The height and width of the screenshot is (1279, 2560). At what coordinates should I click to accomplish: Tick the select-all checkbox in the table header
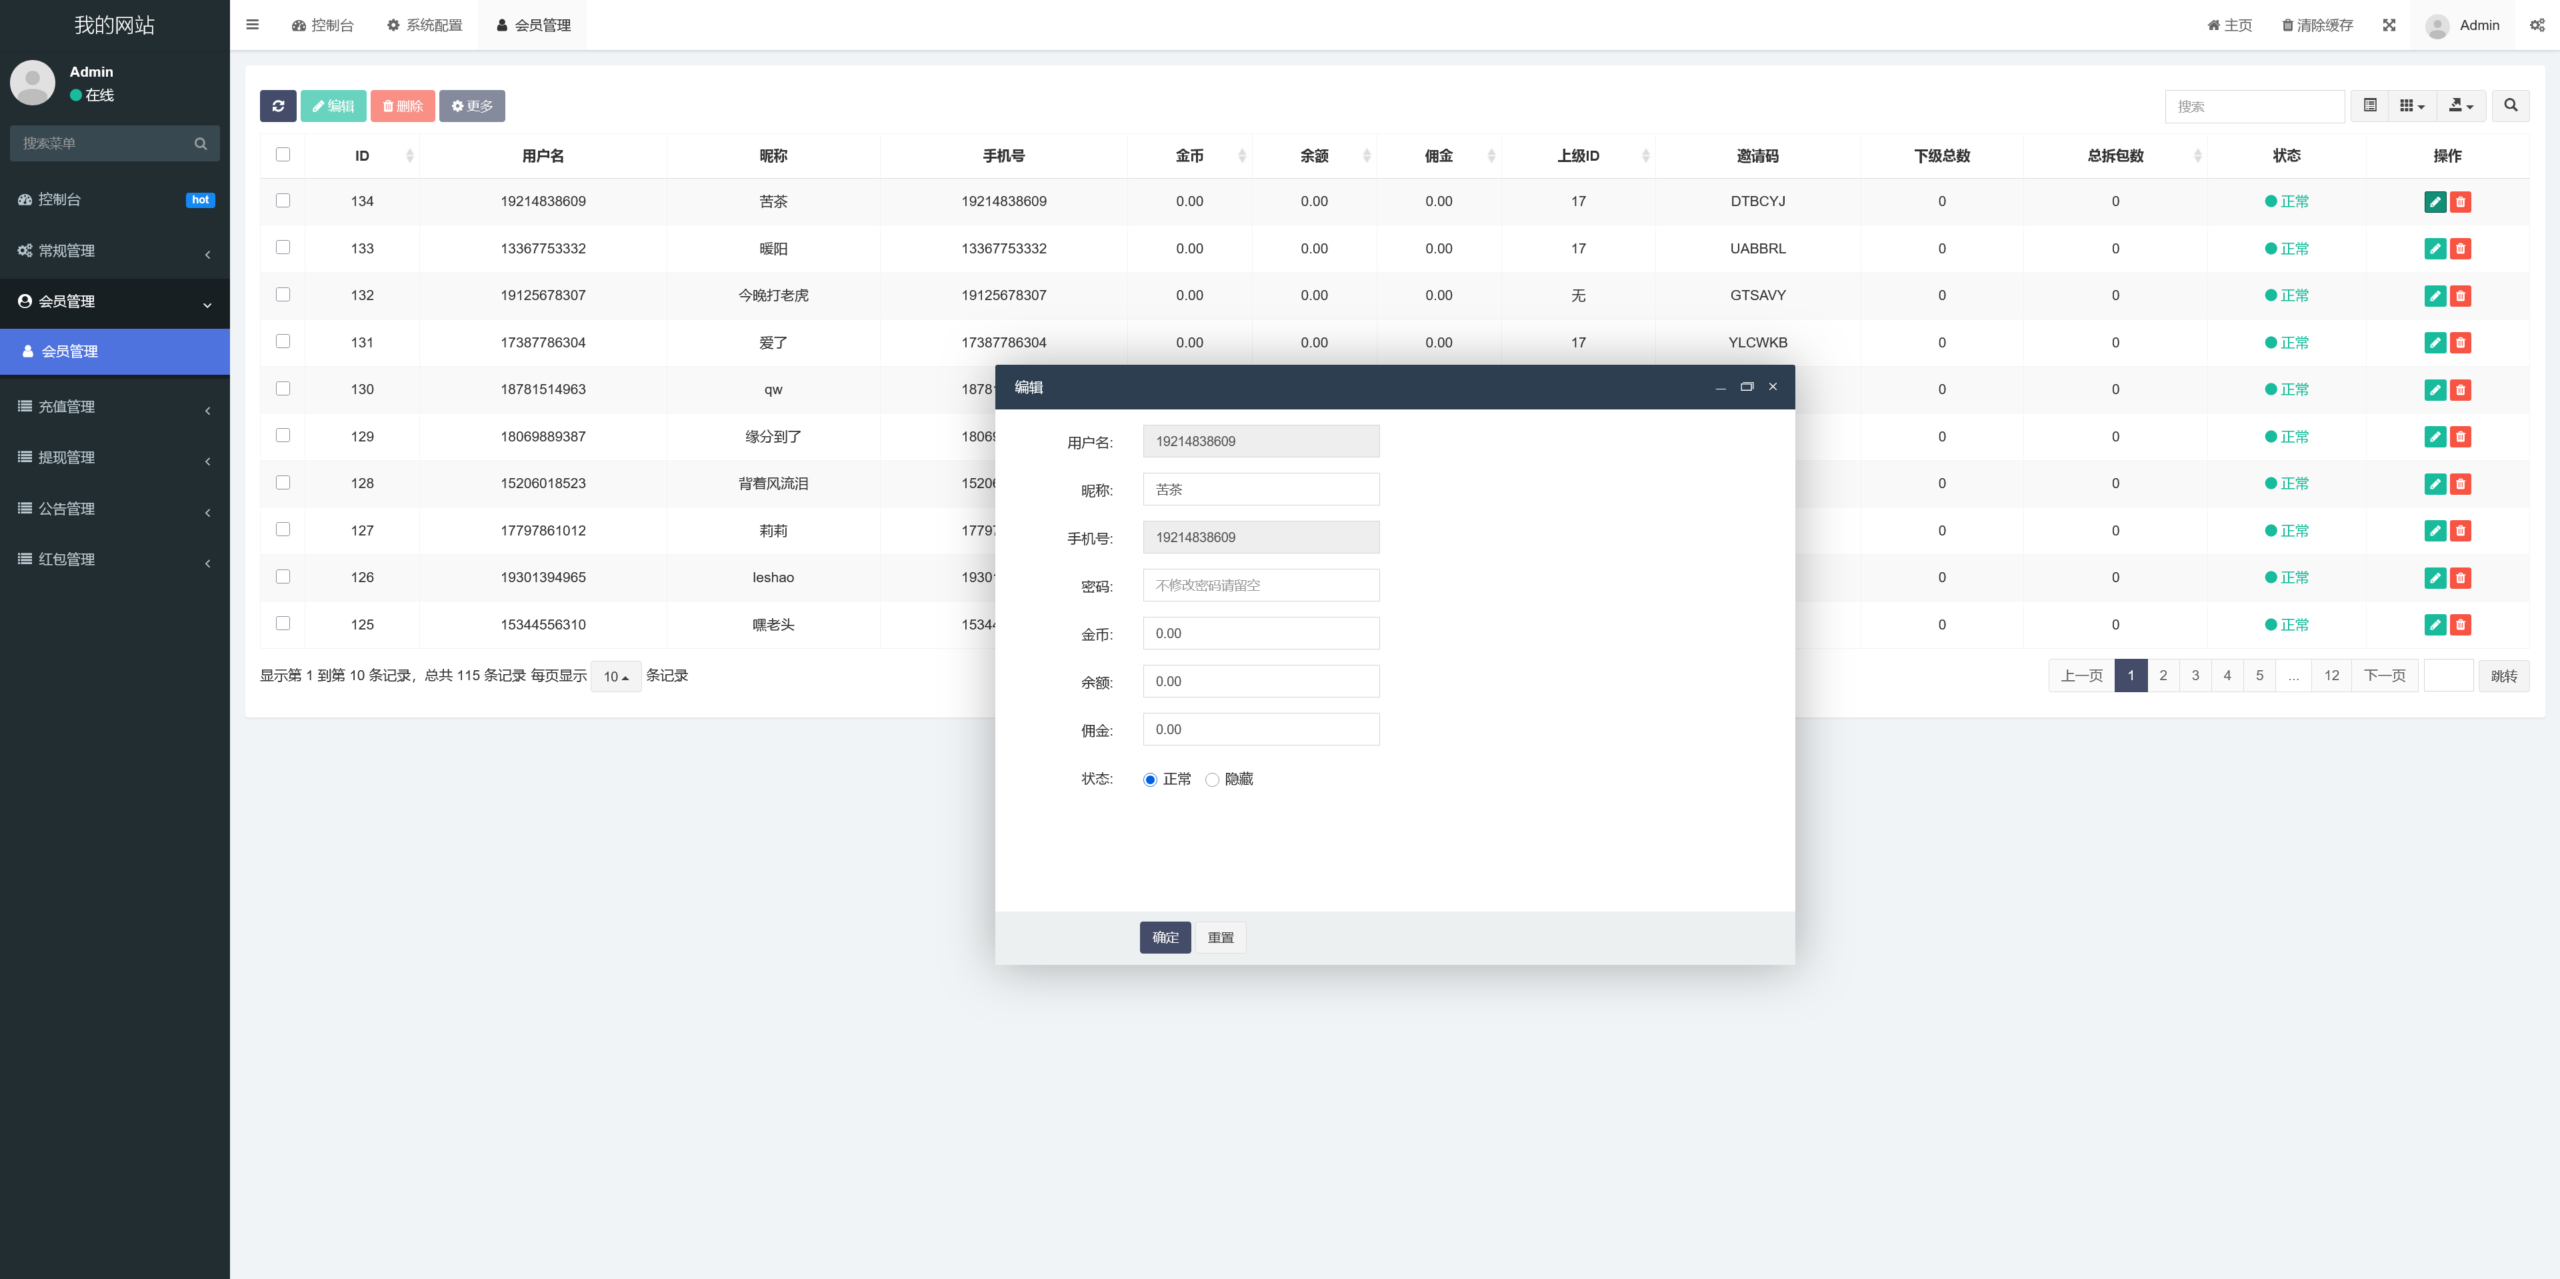(283, 155)
